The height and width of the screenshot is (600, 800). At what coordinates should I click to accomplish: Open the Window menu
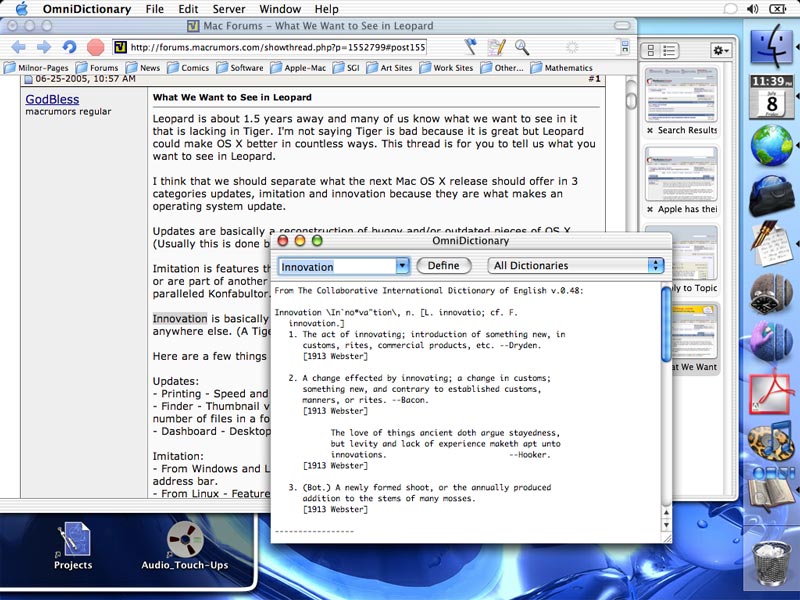pos(280,9)
